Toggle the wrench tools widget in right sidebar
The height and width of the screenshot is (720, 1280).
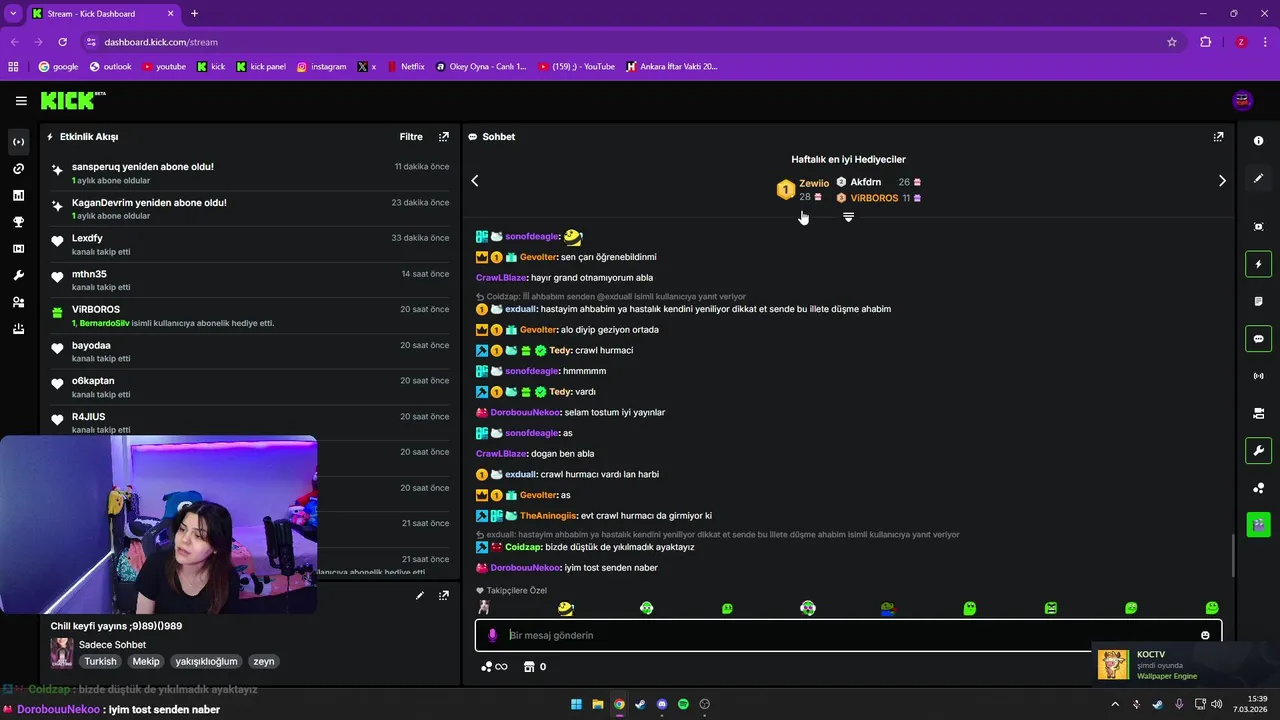click(1259, 451)
